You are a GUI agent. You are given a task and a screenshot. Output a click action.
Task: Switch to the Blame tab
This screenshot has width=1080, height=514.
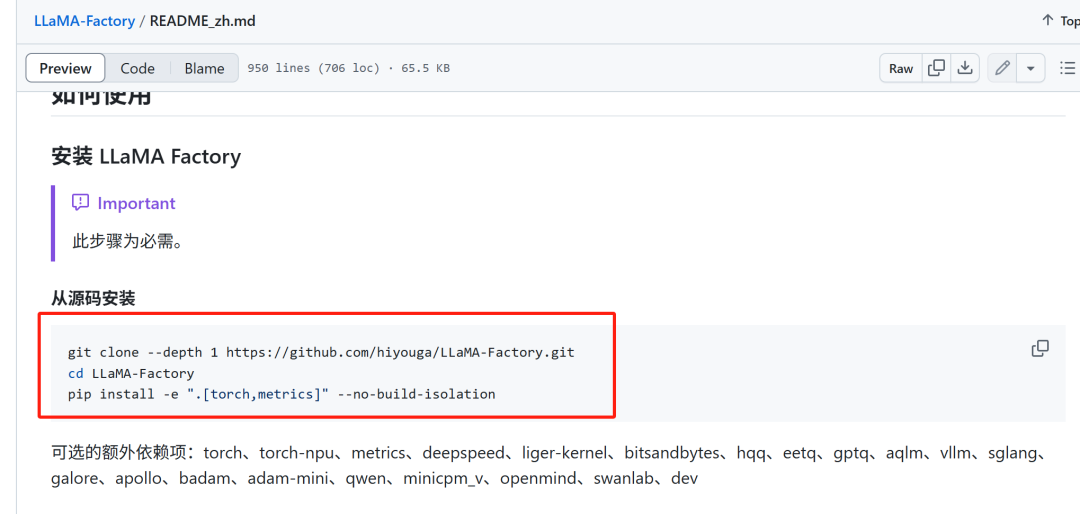(x=204, y=68)
